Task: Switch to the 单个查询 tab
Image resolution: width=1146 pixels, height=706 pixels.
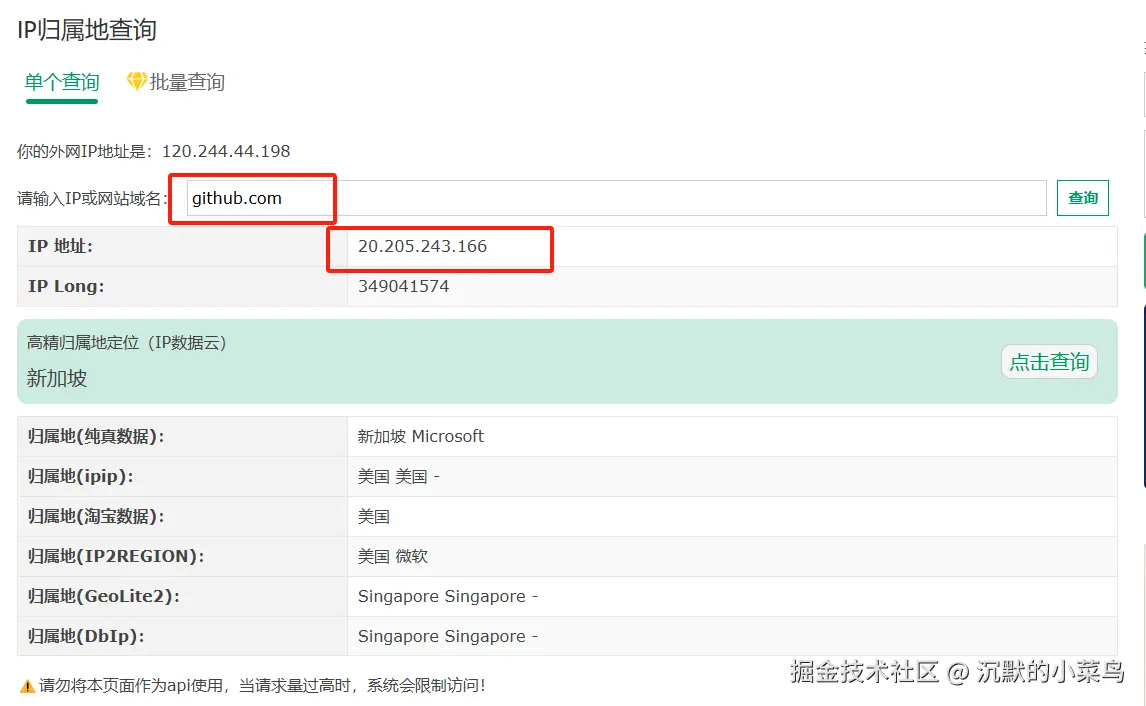Action: click(61, 82)
